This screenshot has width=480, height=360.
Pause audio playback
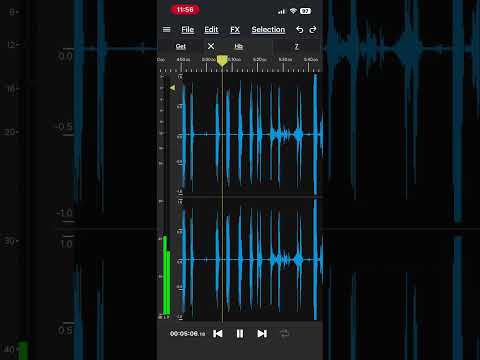pyautogui.click(x=240, y=334)
